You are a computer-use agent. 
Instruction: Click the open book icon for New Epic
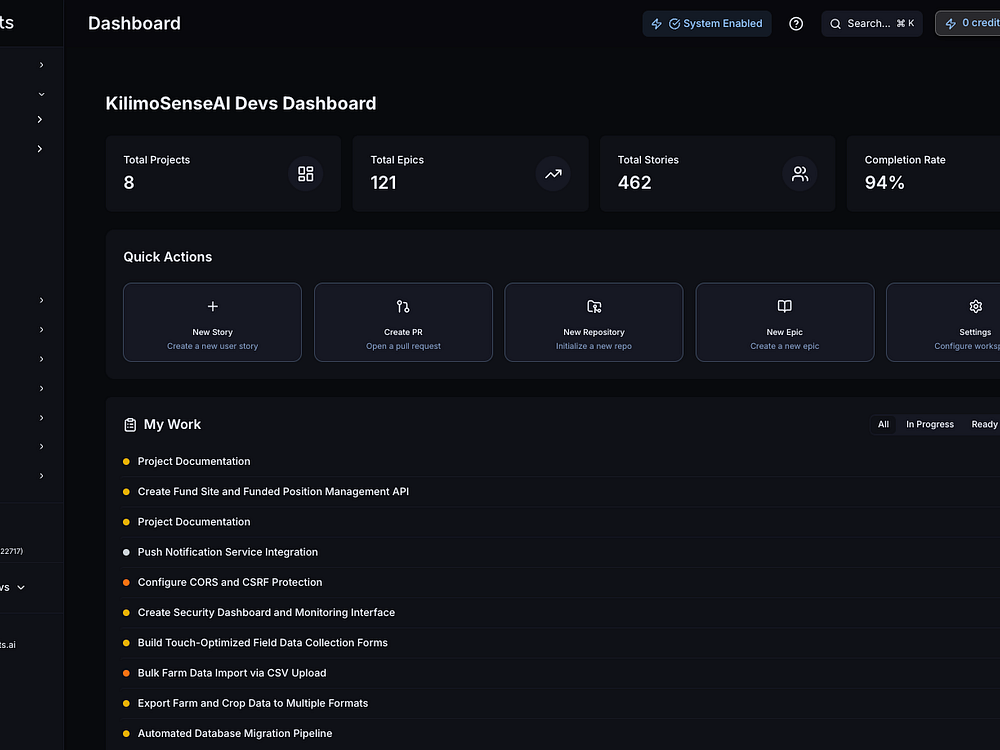click(x=784, y=306)
